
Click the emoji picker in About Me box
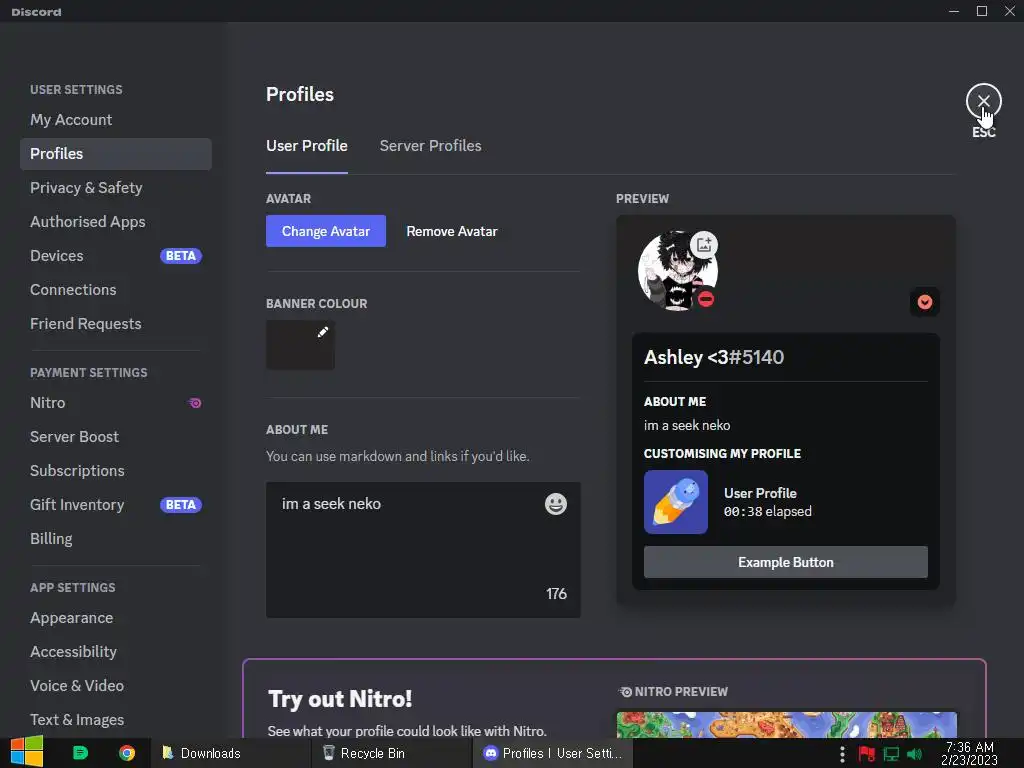tap(556, 504)
